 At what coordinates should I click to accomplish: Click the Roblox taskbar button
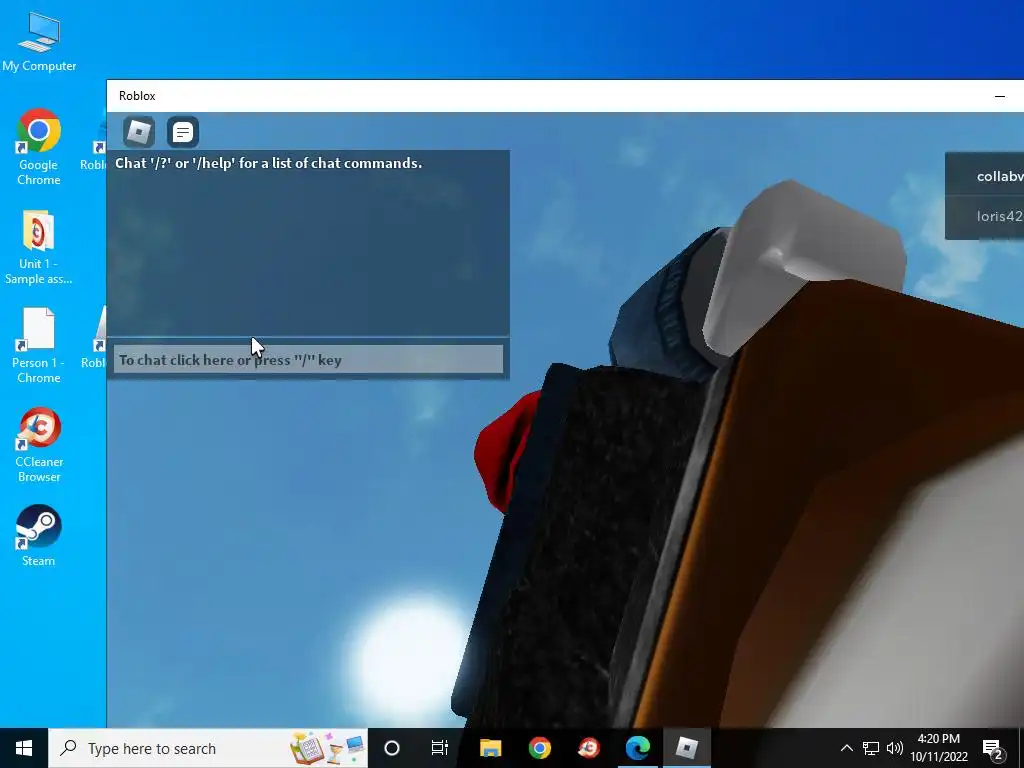click(x=686, y=748)
